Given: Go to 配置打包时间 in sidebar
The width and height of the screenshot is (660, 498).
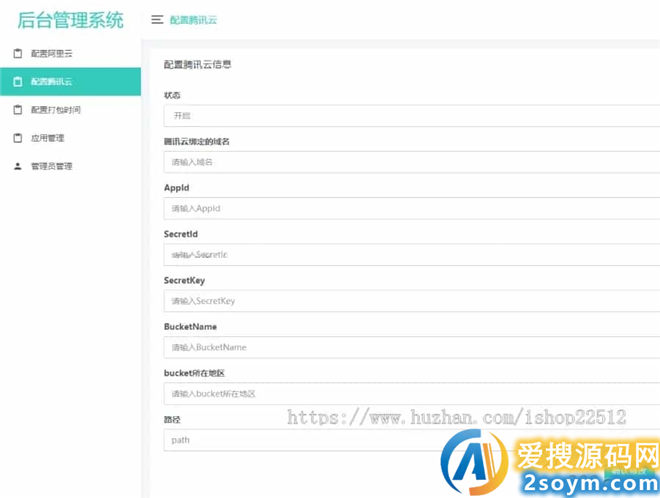Looking at the screenshot, I should (x=70, y=110).
